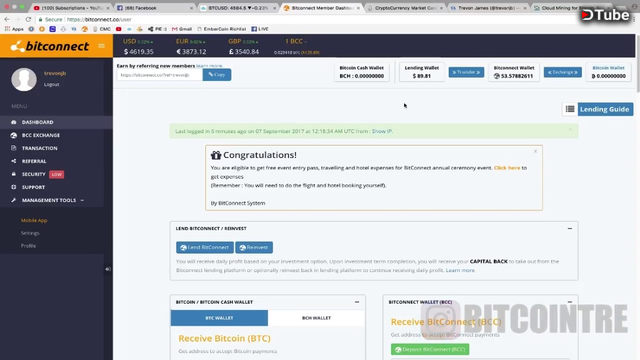Open the Facebook LIVE bookmark

(260, 29)
